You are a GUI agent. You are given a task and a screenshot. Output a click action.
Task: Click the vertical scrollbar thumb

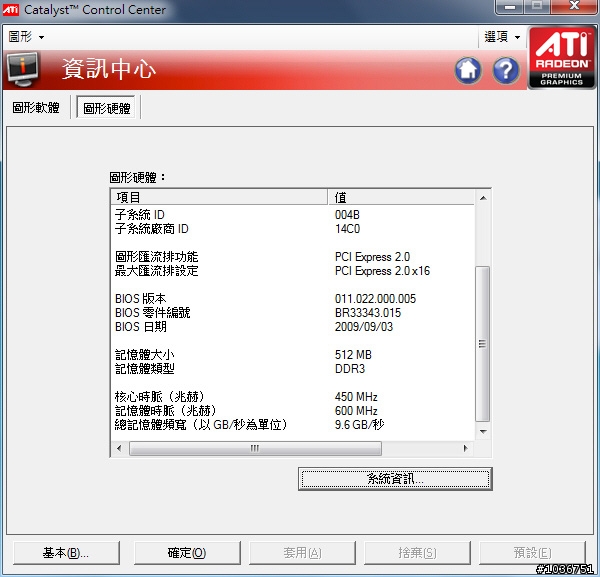point(483,344)
